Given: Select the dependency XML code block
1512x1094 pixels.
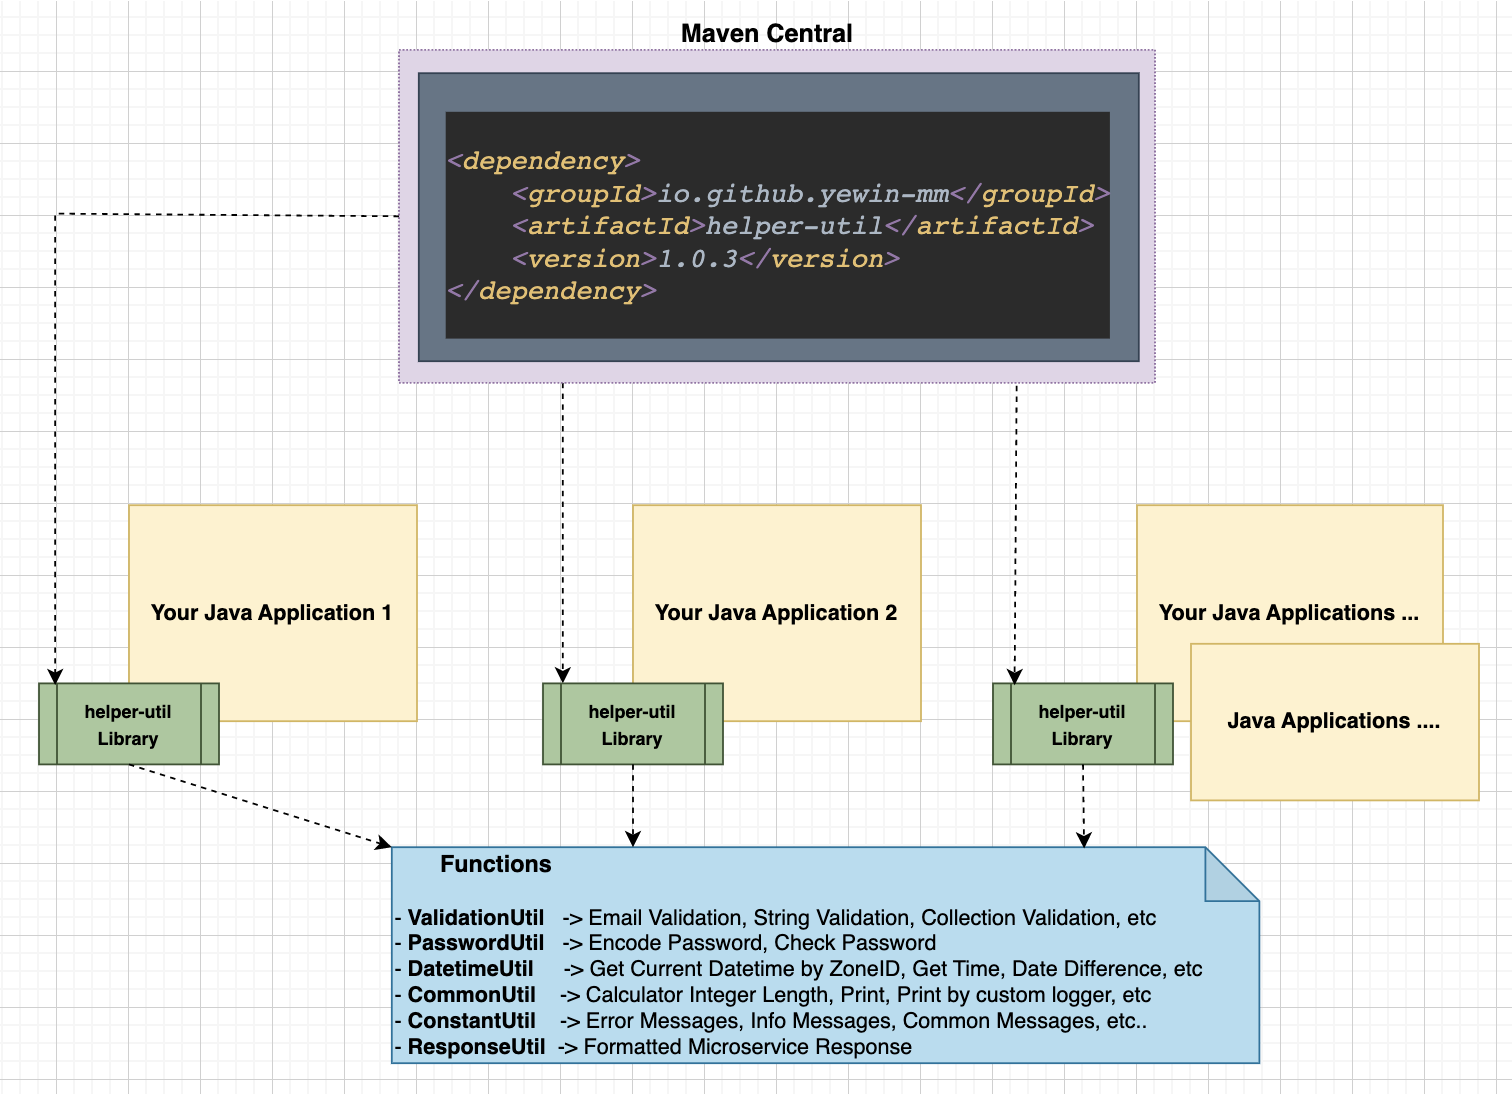Looking at the screenshot, I should coord(778,225).
